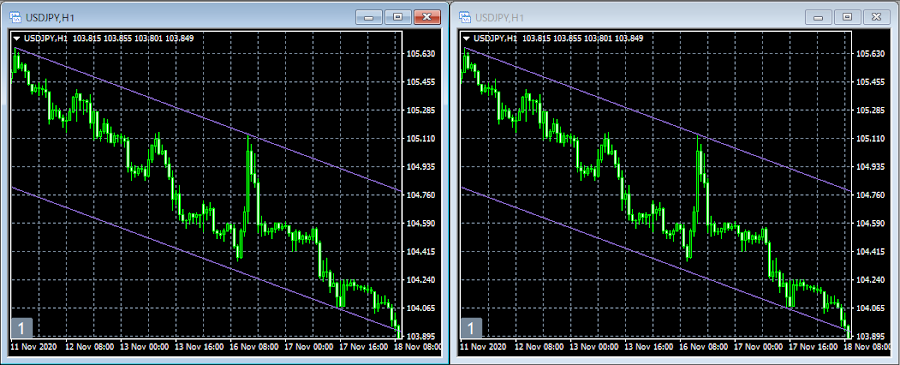
Task: Close the right inactive USDJPY,H1 window
Action: tap(876, 17)
